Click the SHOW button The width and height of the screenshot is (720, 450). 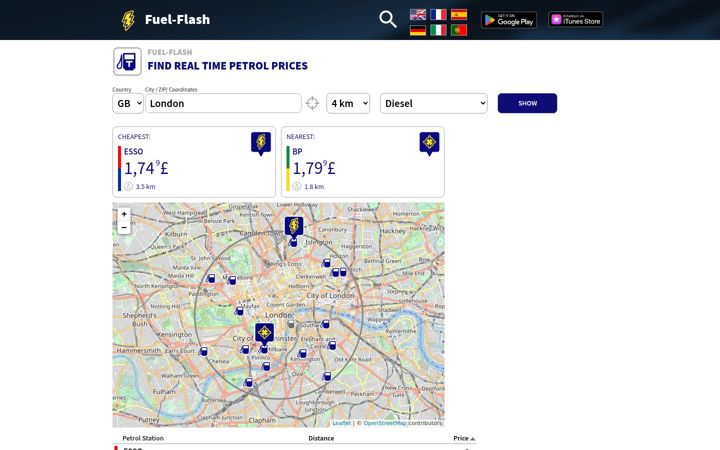[527, 103]
